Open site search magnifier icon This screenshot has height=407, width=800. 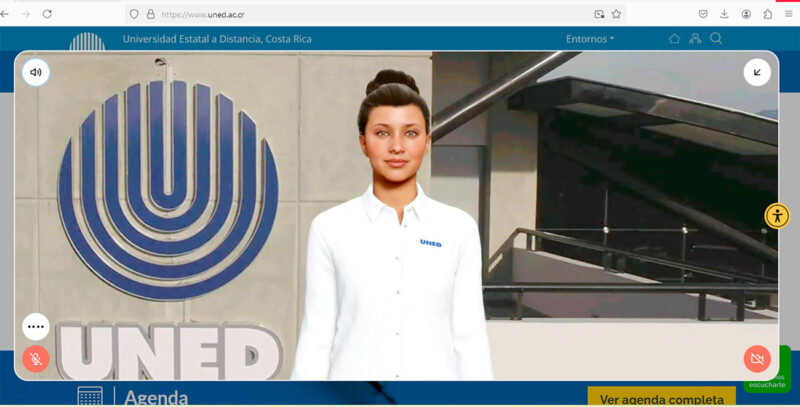(x=716, y=39)
